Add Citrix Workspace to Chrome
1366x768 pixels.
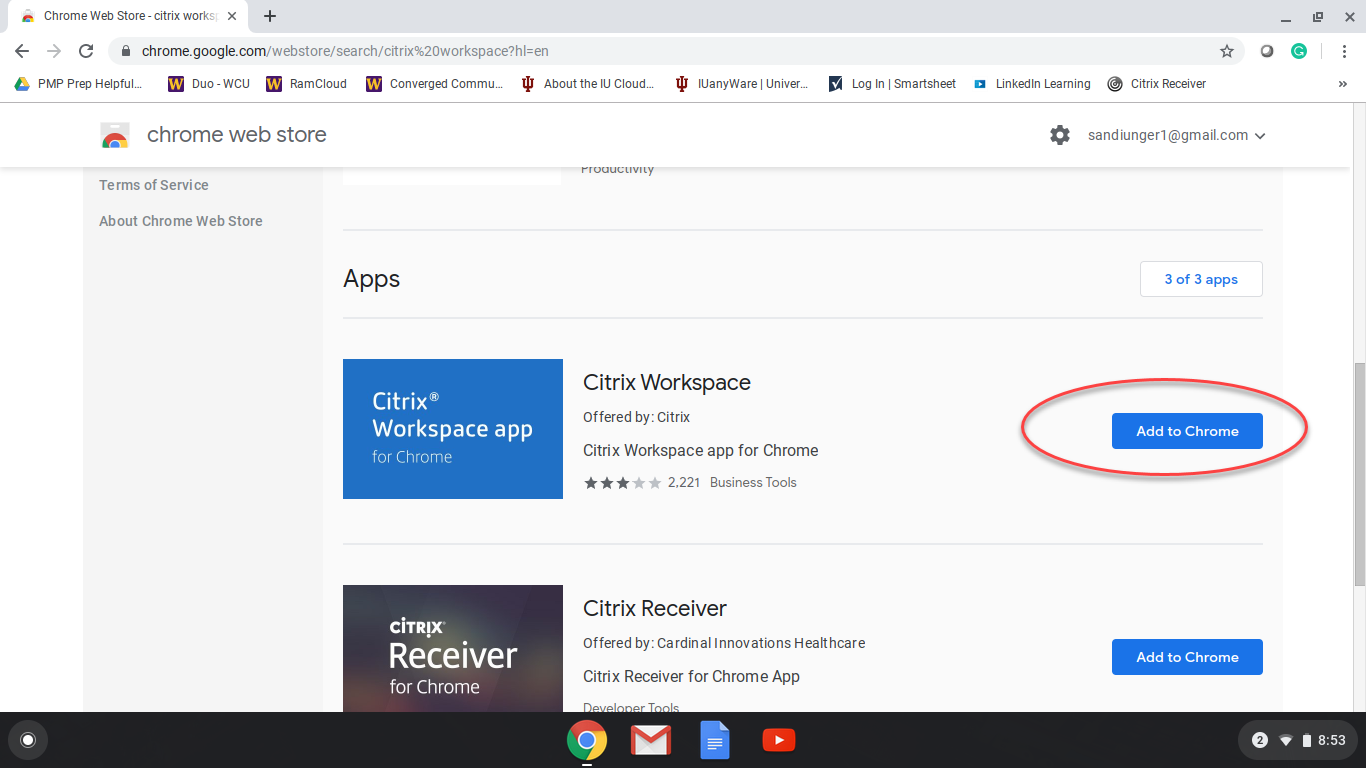tap(1187, 431)
